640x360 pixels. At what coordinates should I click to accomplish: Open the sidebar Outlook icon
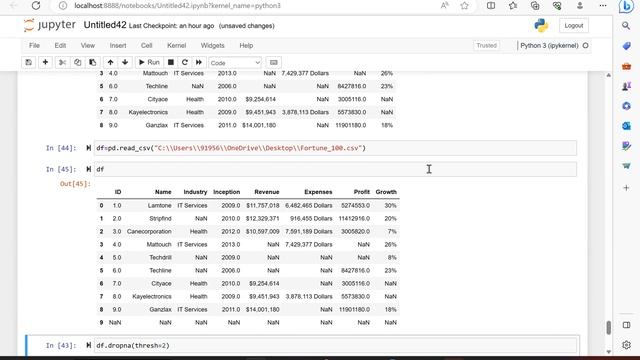pyautogui.click(x=626, y=126)
